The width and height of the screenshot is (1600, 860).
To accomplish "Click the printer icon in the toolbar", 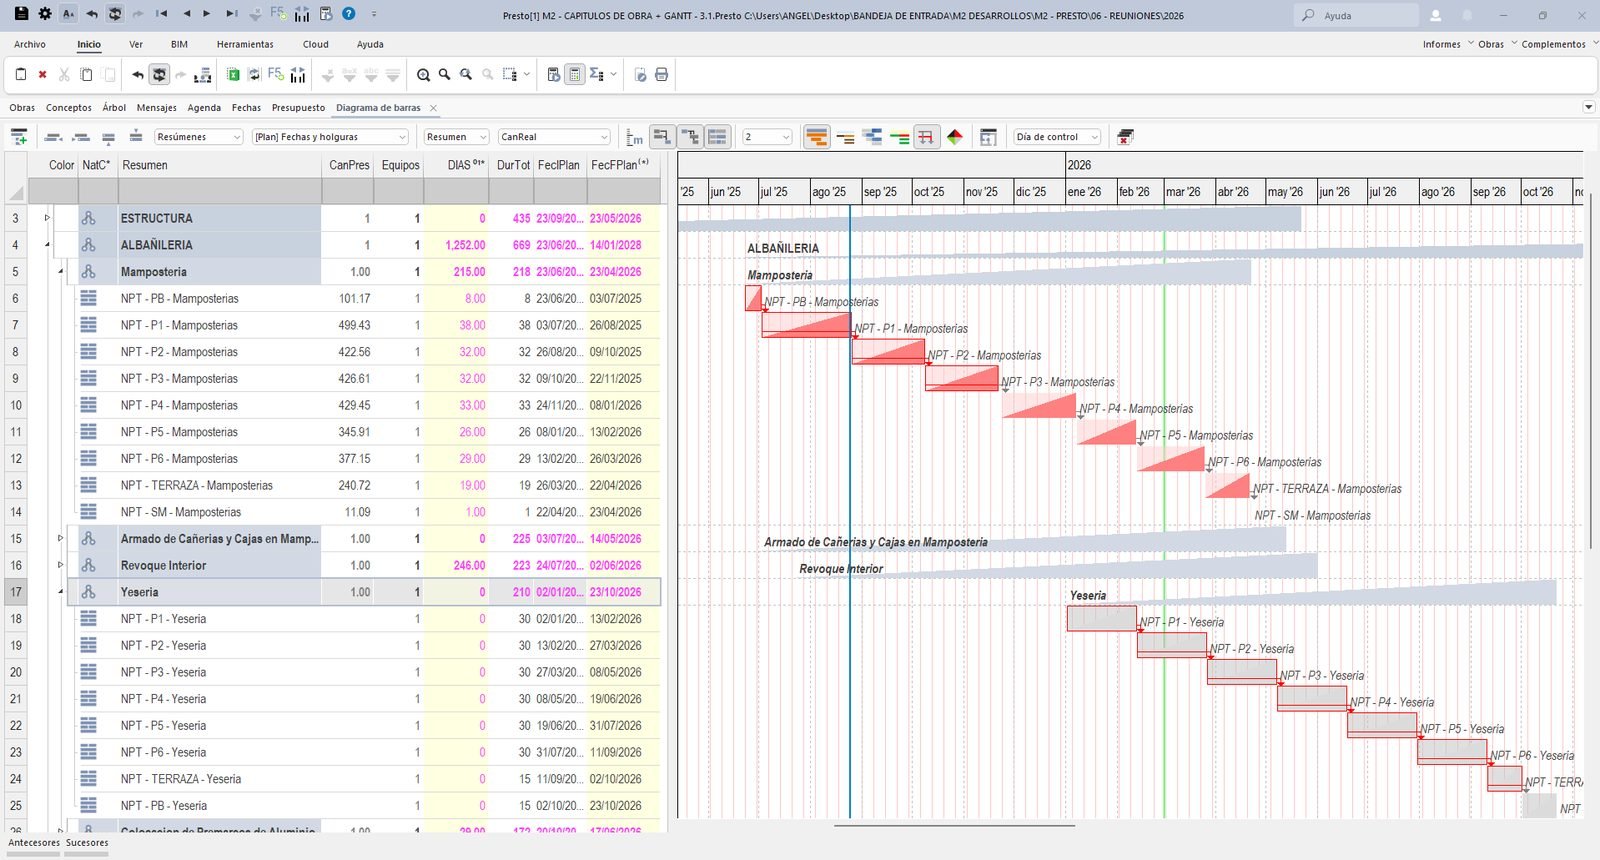I will pos(661,75).
